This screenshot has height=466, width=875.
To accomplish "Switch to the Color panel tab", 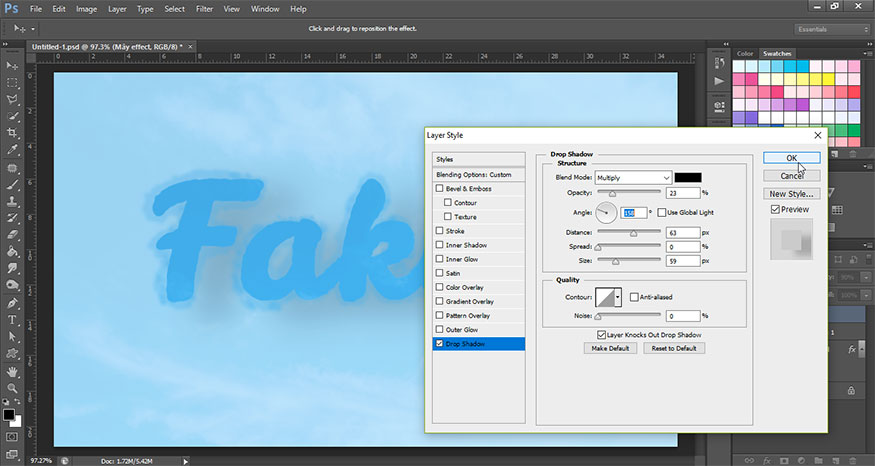I will (745, 54).
